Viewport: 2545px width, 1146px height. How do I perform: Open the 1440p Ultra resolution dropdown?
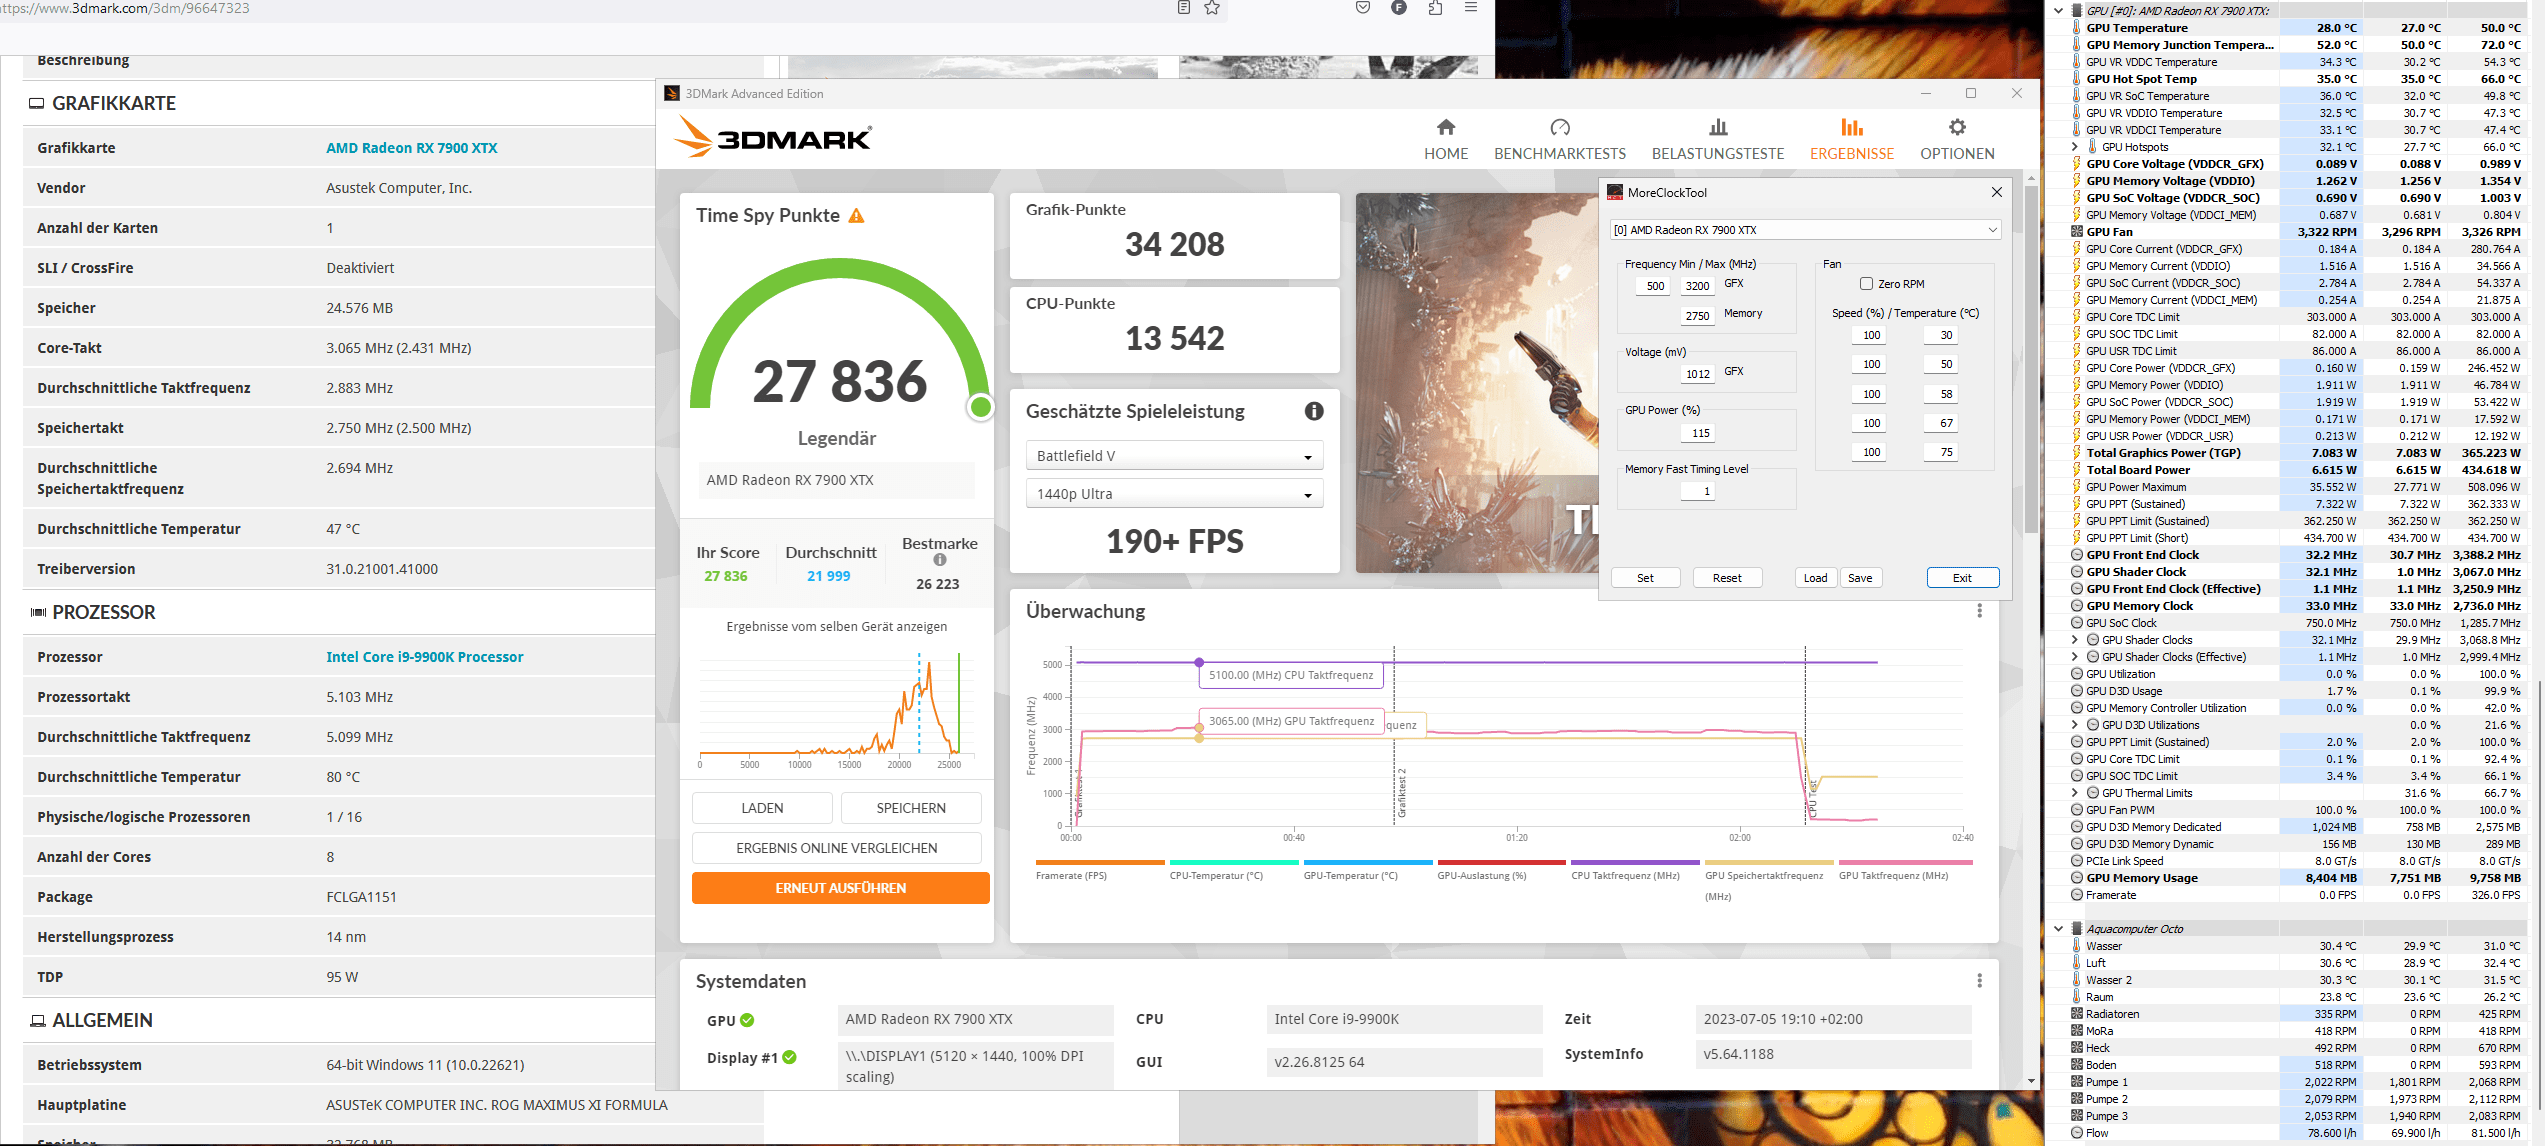1174,494
